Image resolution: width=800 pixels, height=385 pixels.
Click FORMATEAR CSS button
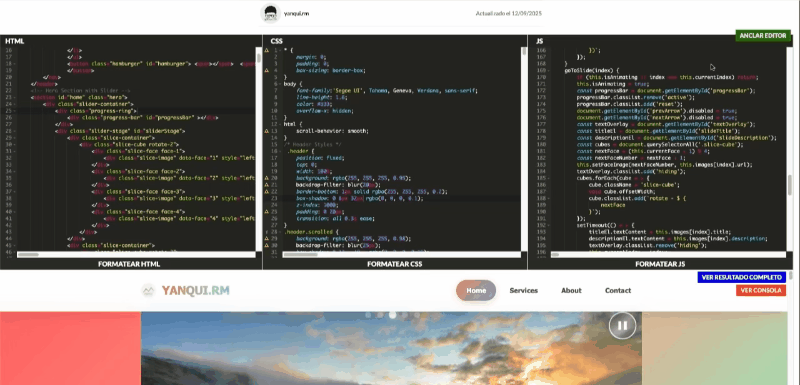[395, 264]
